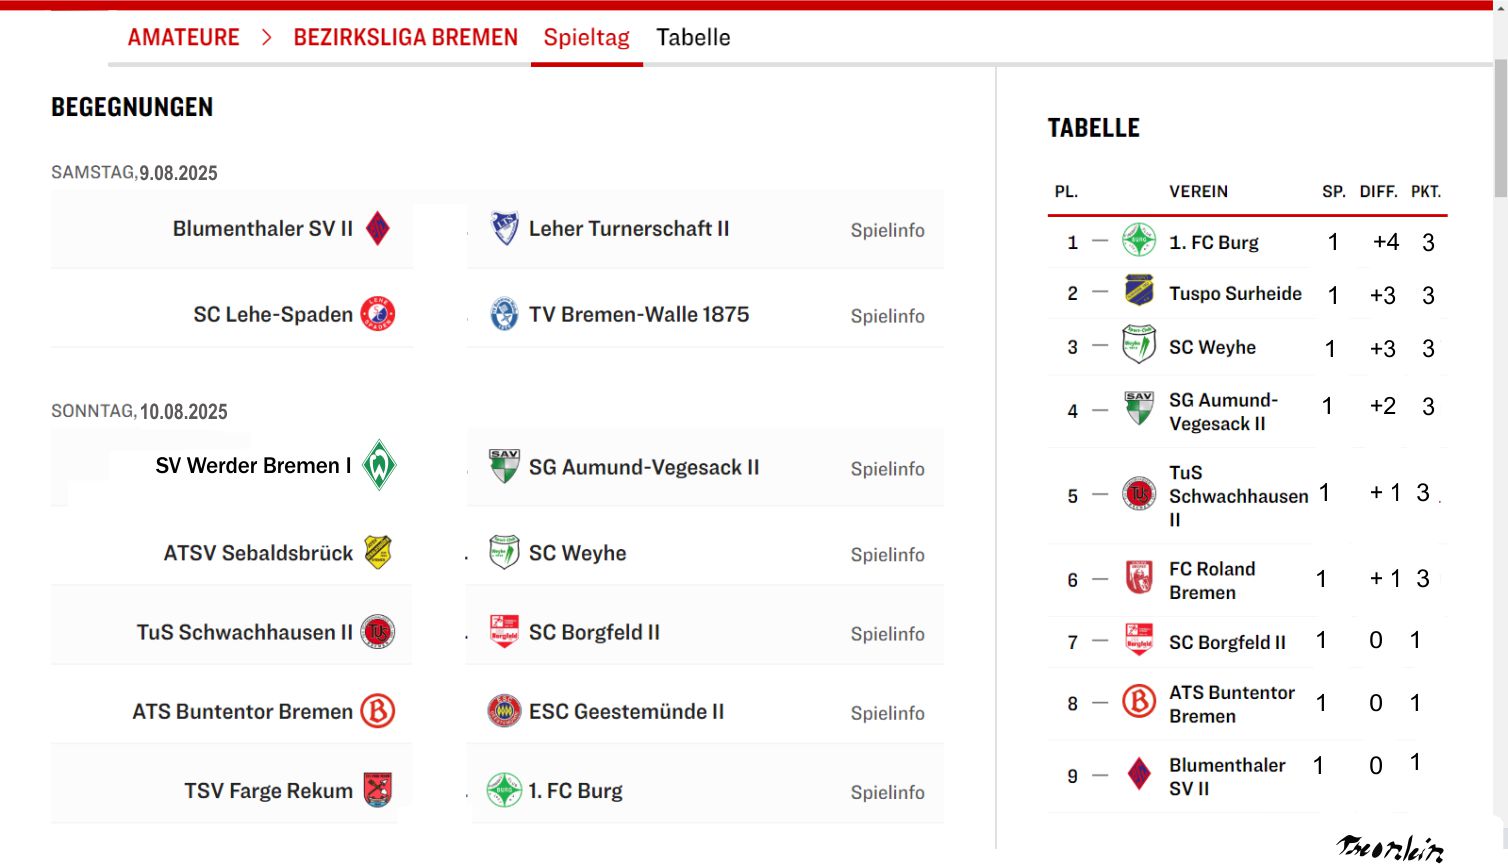Open Spielinfo for TSV Farge Rekum match

click(887, 792)
